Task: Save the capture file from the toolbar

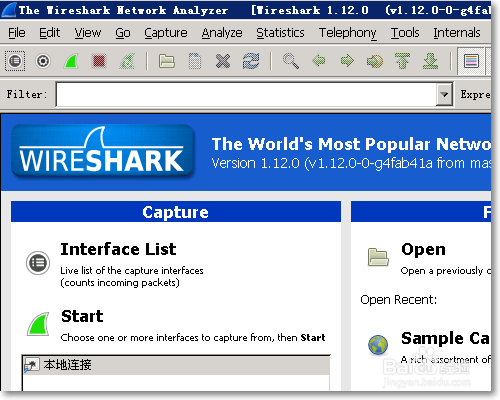Action: [195, 61]
